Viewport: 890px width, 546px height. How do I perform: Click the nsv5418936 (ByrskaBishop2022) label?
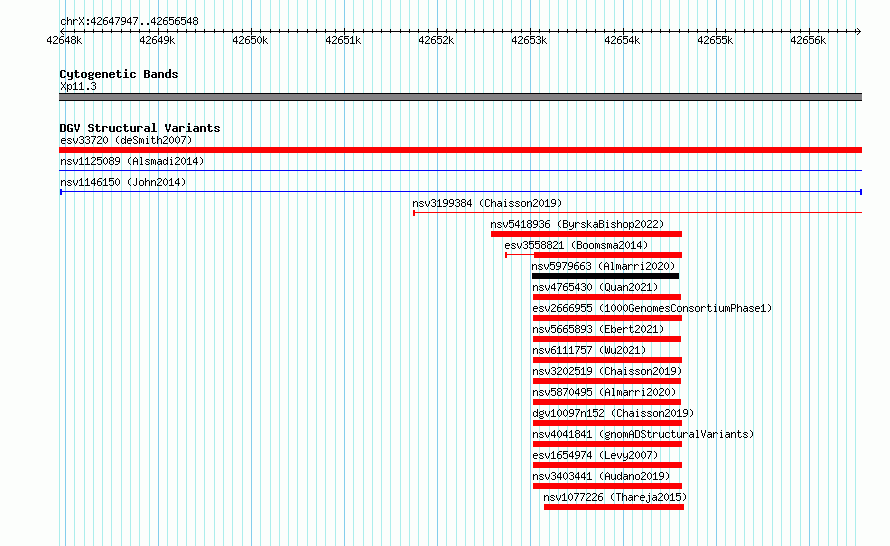[x=577, y=224]
